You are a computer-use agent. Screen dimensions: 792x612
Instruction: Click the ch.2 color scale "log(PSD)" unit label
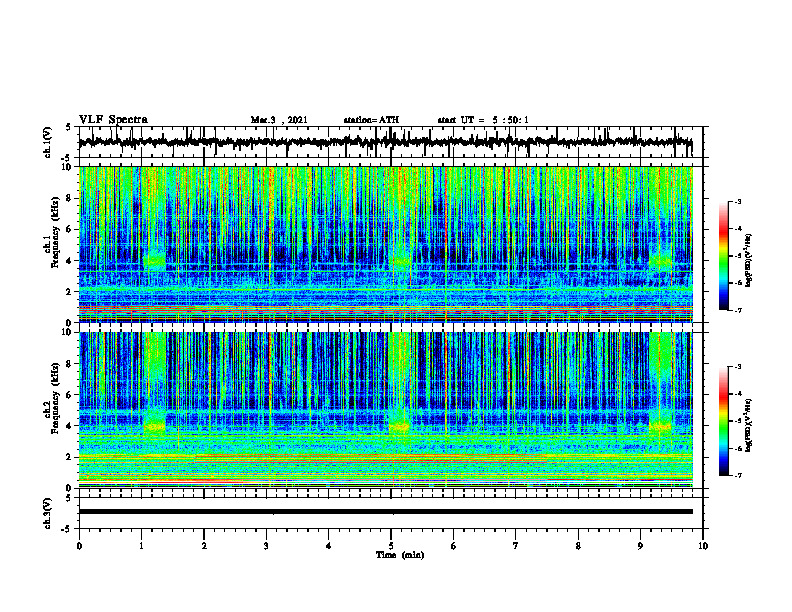click(x=749, y=425)
